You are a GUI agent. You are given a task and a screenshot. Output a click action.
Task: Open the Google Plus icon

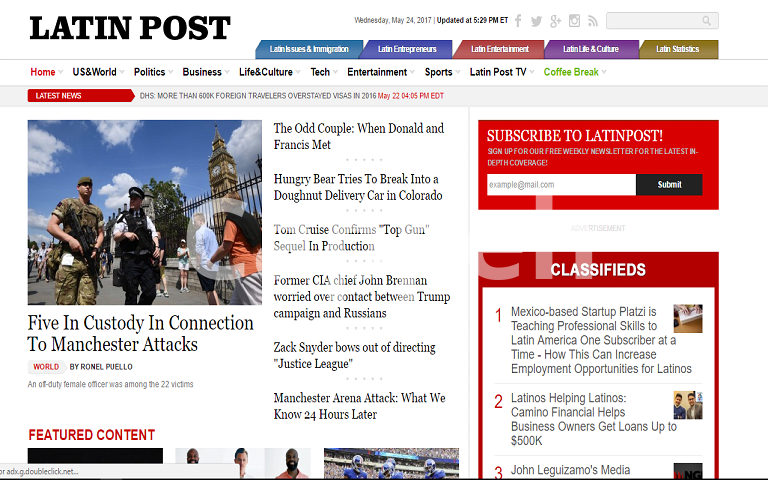point(555,21)
